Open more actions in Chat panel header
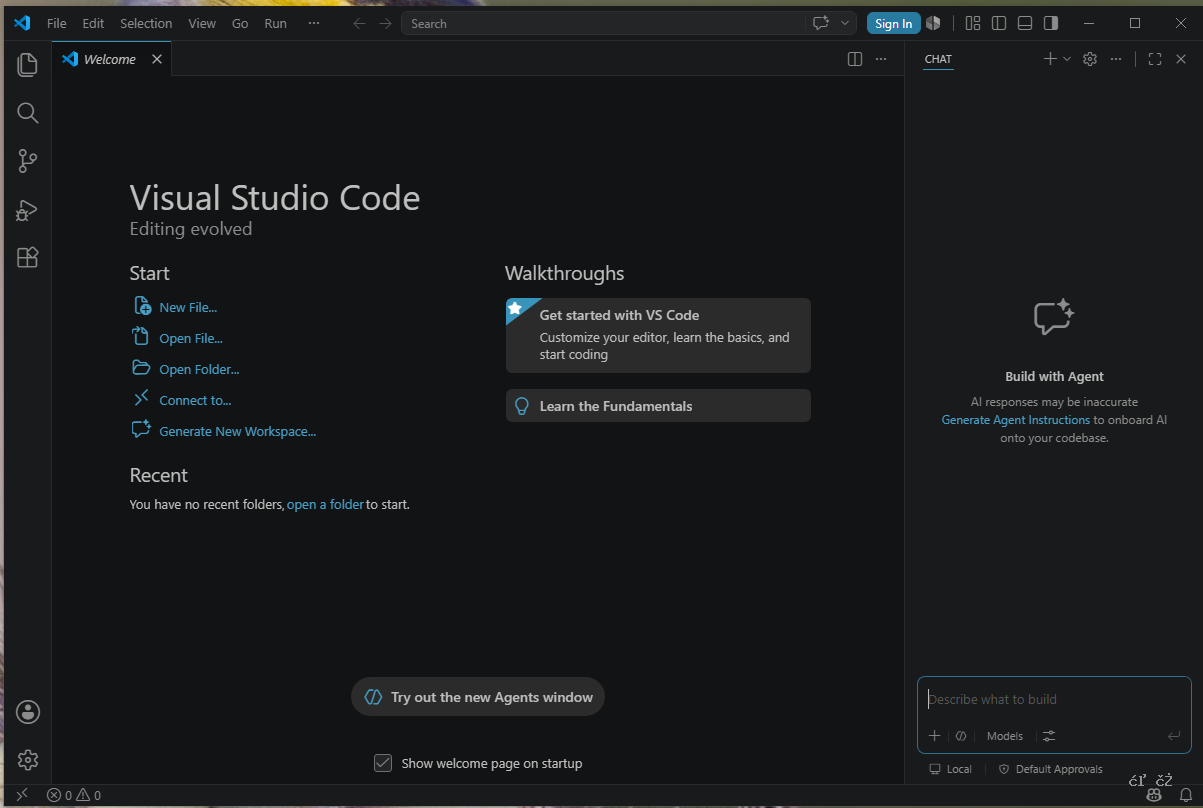The width and height of the screenshot is (1203, 808). point(1116,59)
